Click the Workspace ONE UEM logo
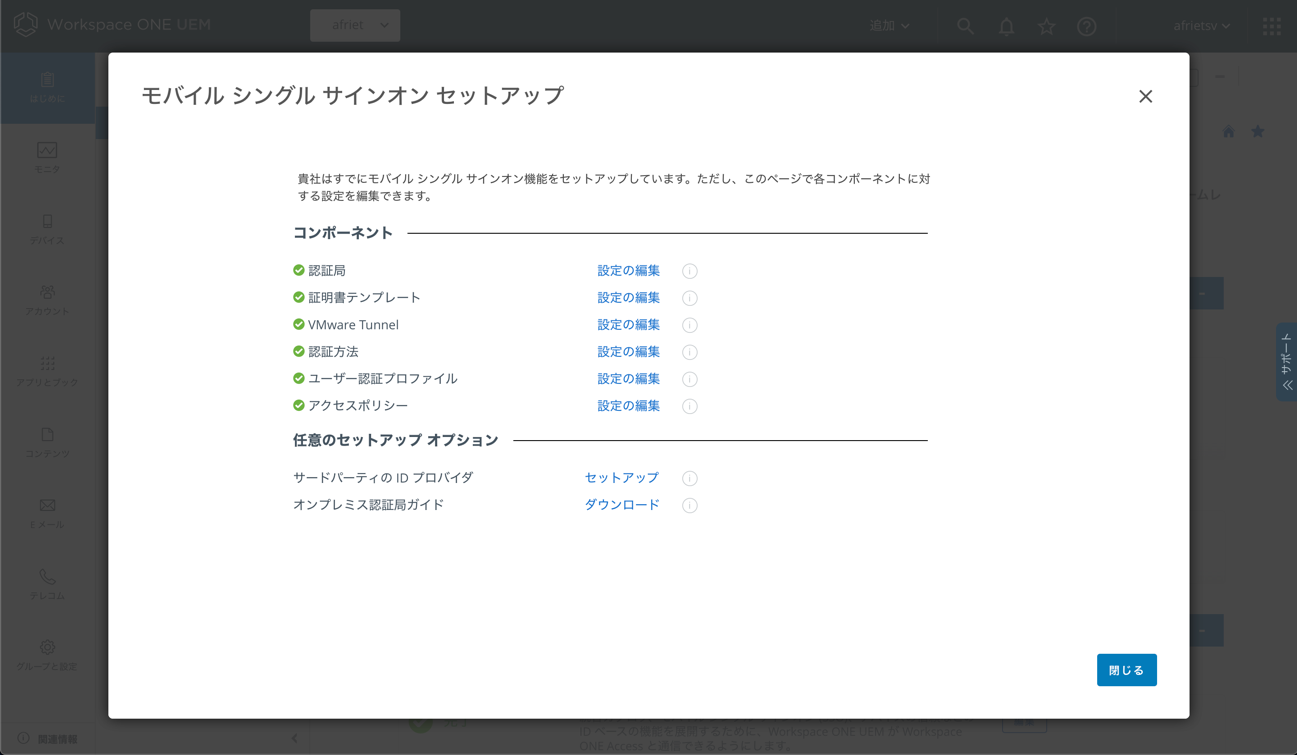 [112, 25]
